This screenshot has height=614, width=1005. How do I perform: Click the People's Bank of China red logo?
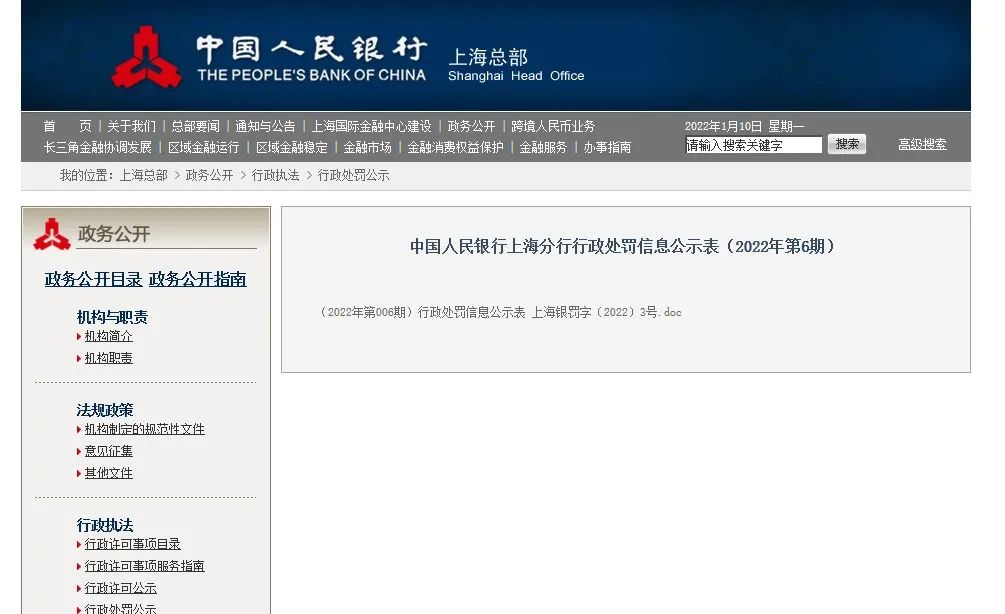point(145,57)
